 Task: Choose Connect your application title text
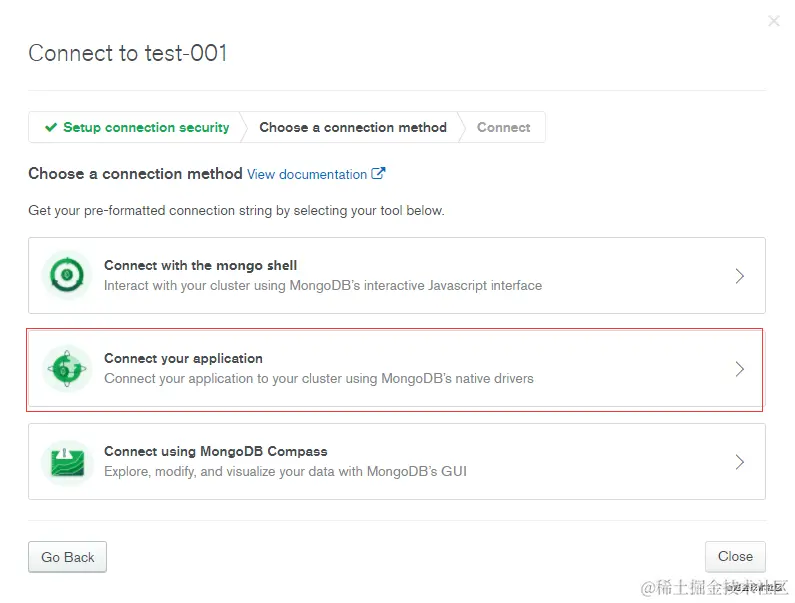pos(183,358)
